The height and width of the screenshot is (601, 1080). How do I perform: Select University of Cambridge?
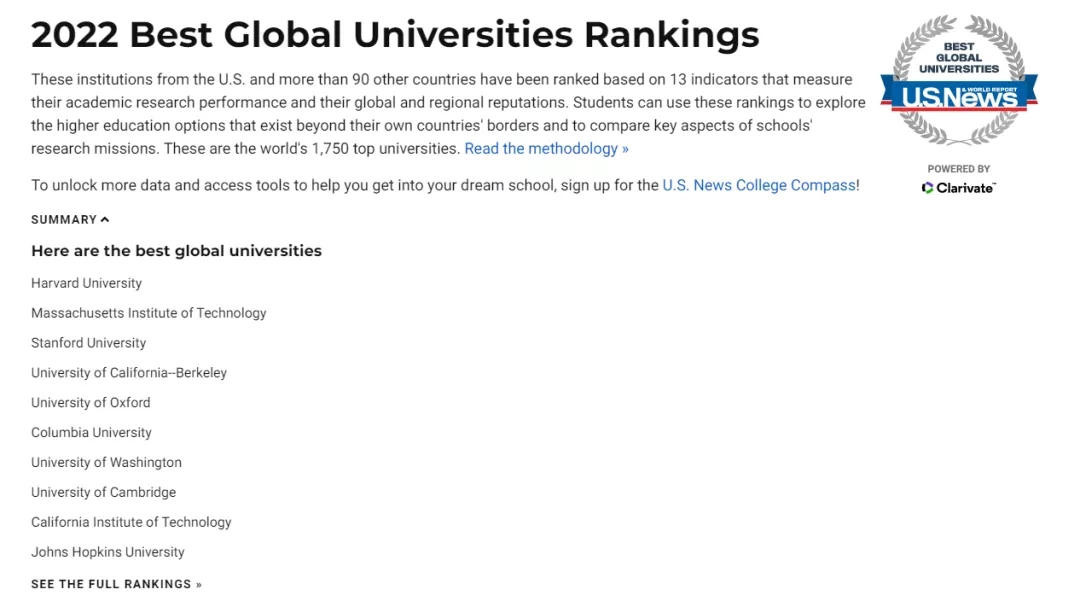(103, 492)
